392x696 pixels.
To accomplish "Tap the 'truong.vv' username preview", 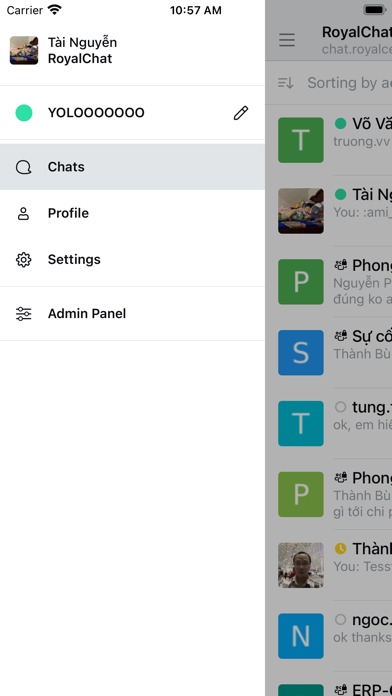I will (x=362, y=141).
